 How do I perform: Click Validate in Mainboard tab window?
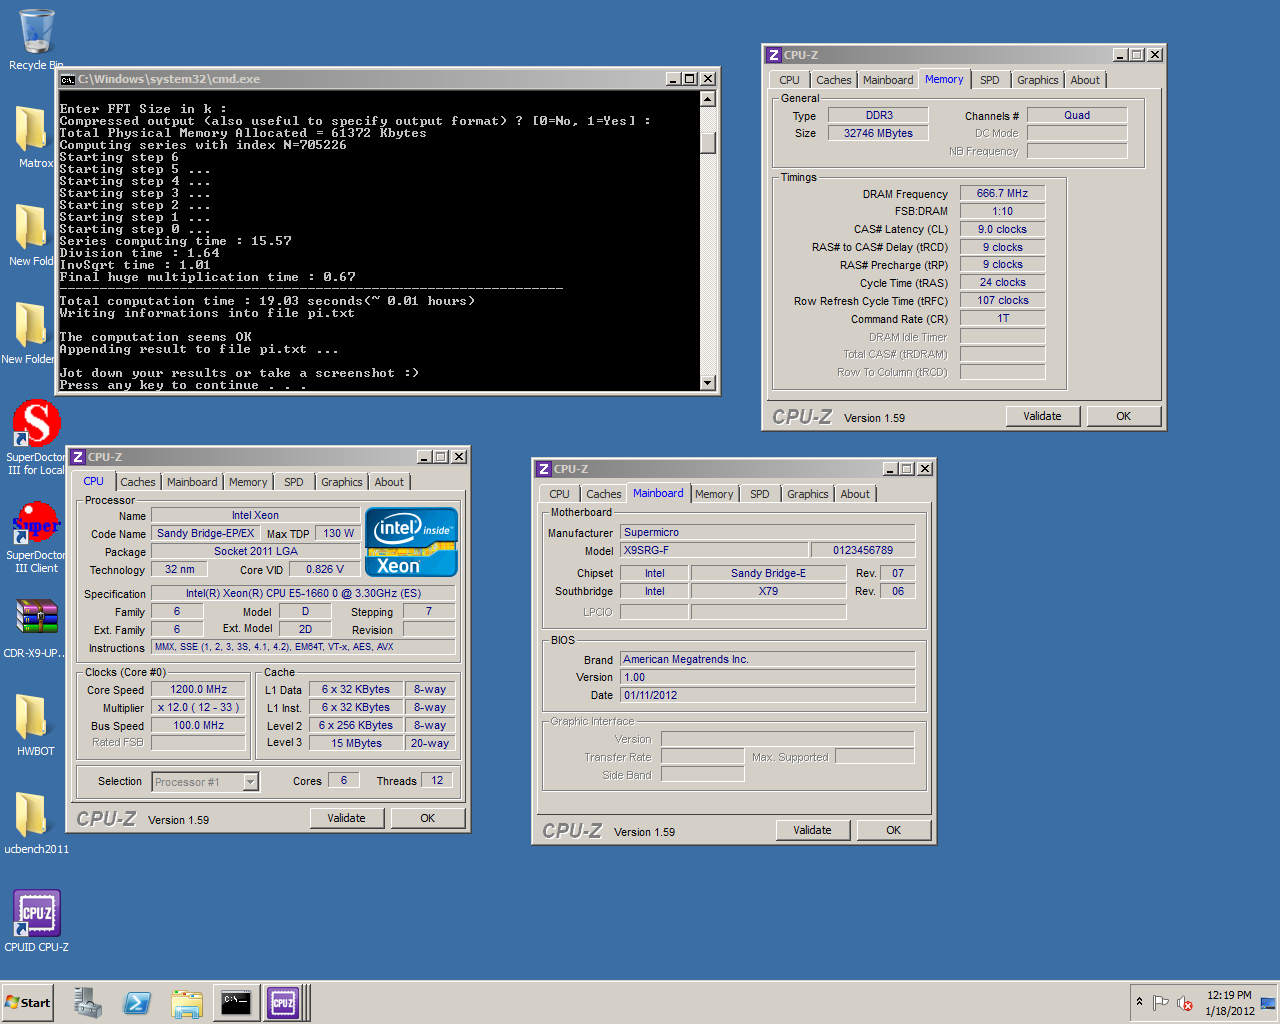point(812,830)
